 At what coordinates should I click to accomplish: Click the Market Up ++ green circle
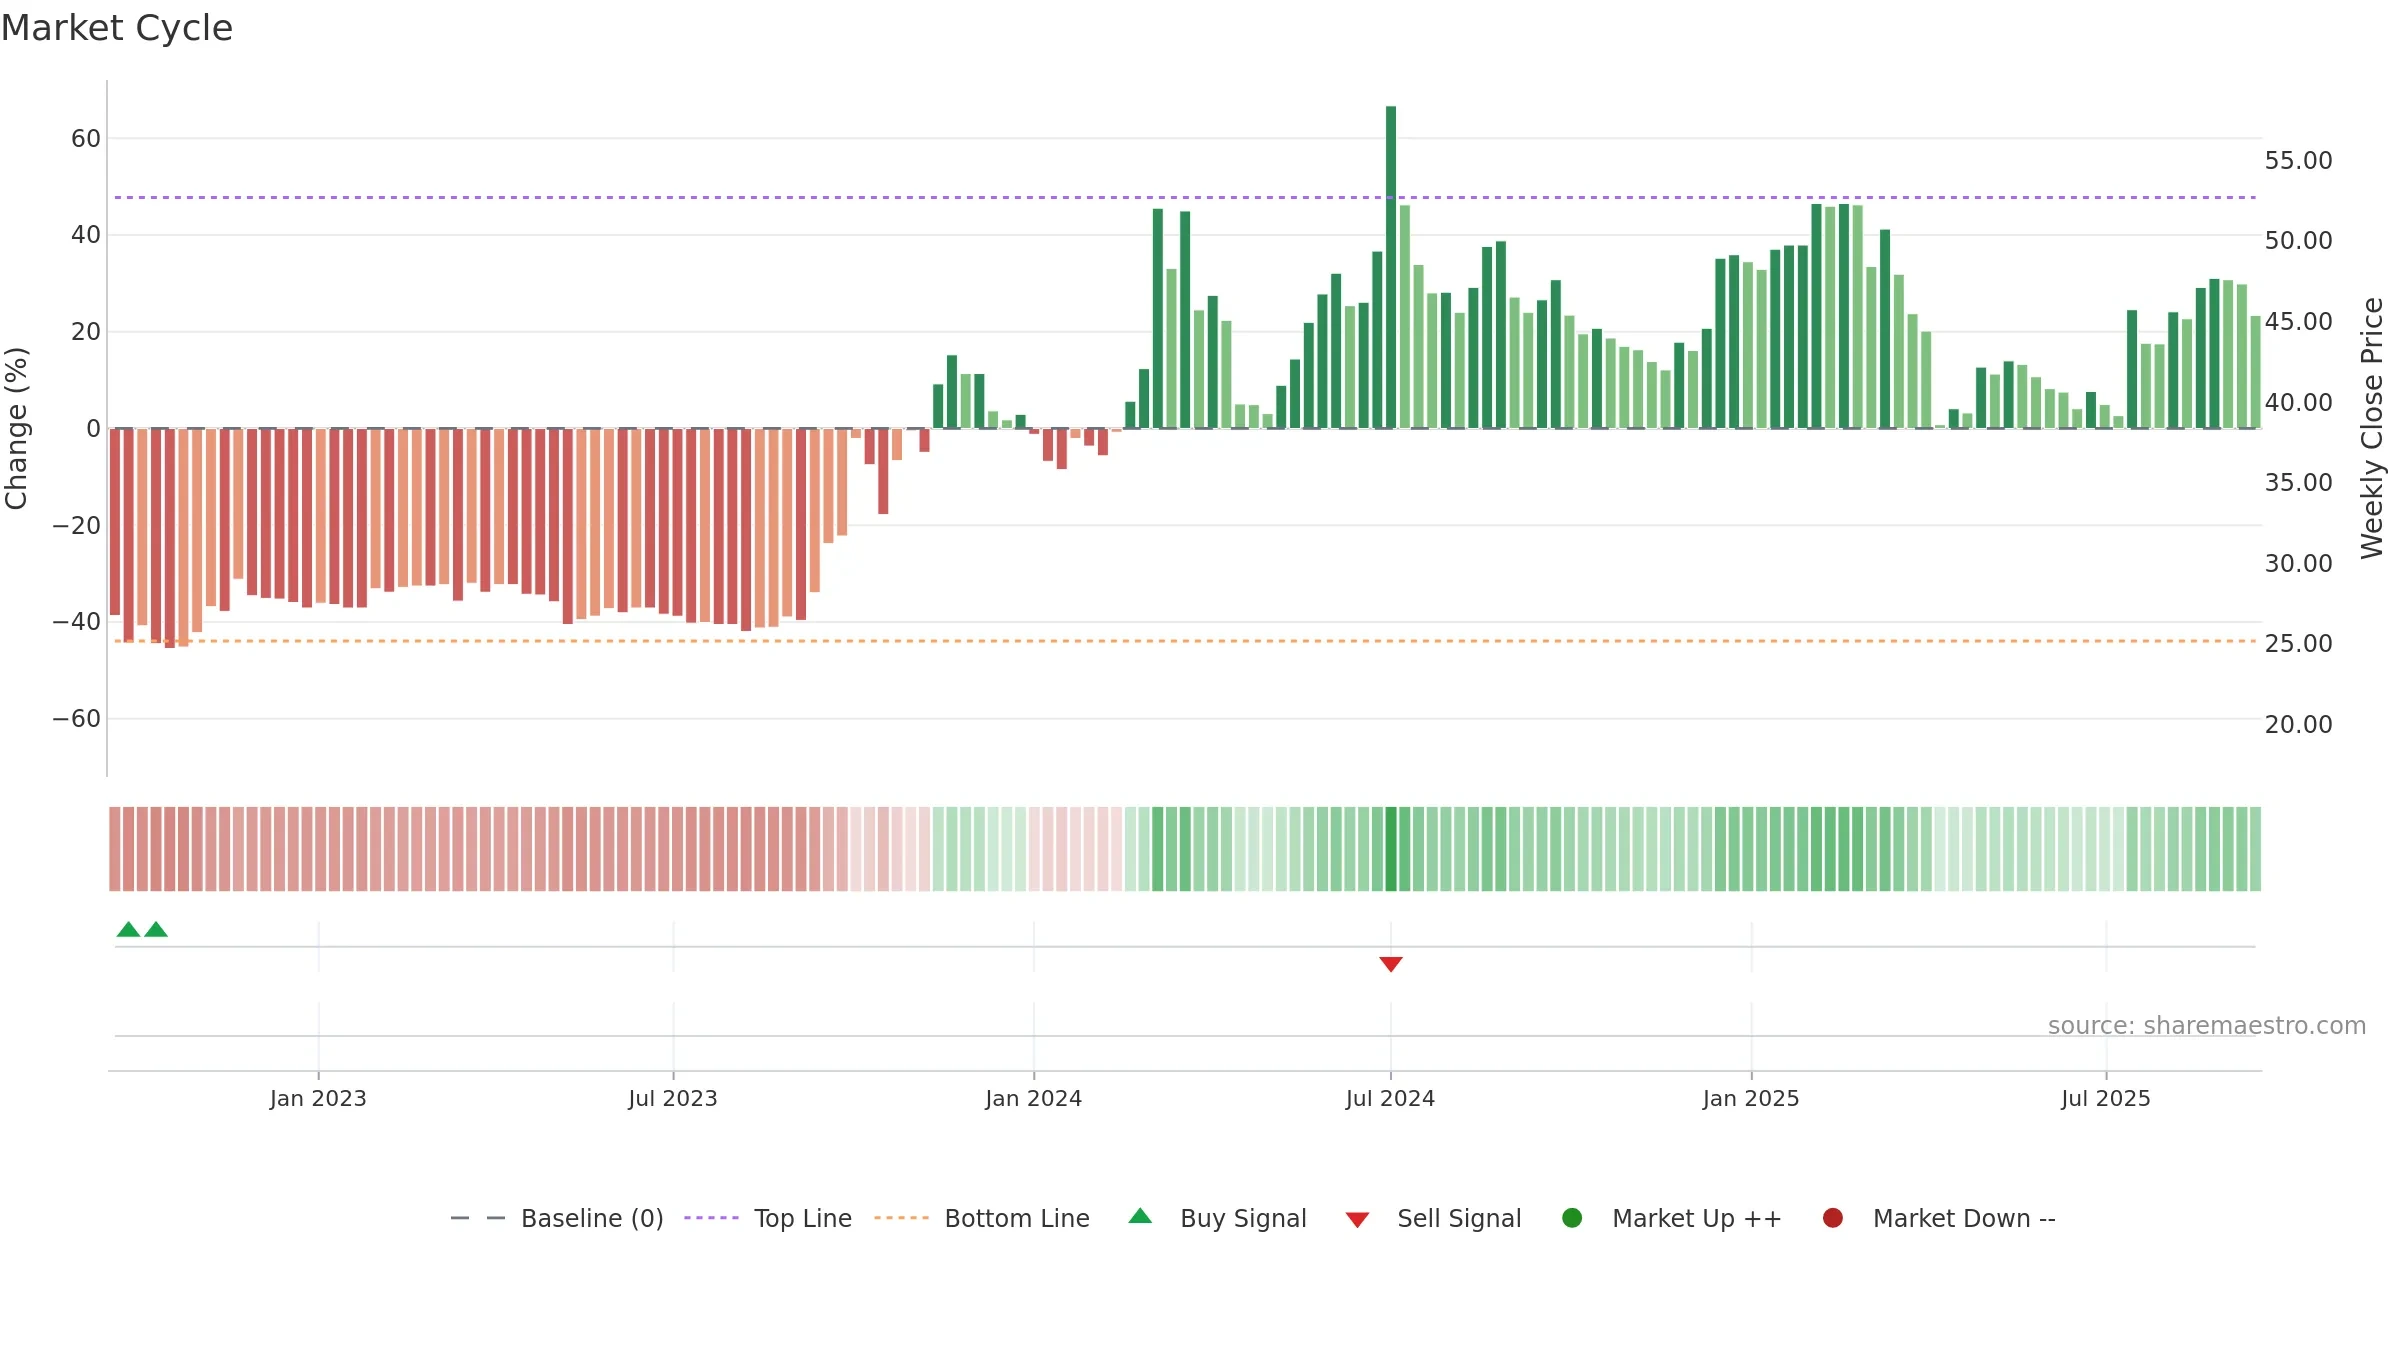coord(1572,1218)
